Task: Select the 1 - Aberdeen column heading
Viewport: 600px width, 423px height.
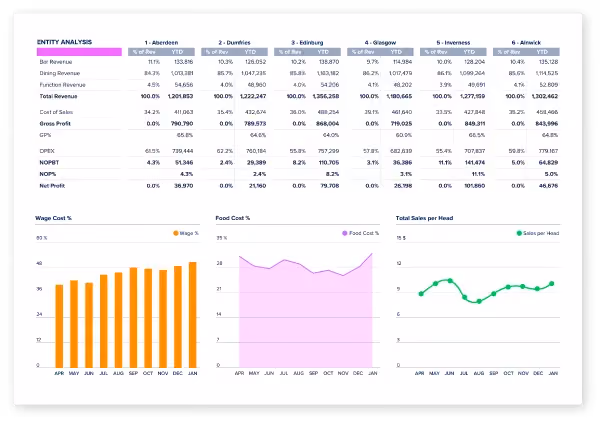Action: (161, 42)
